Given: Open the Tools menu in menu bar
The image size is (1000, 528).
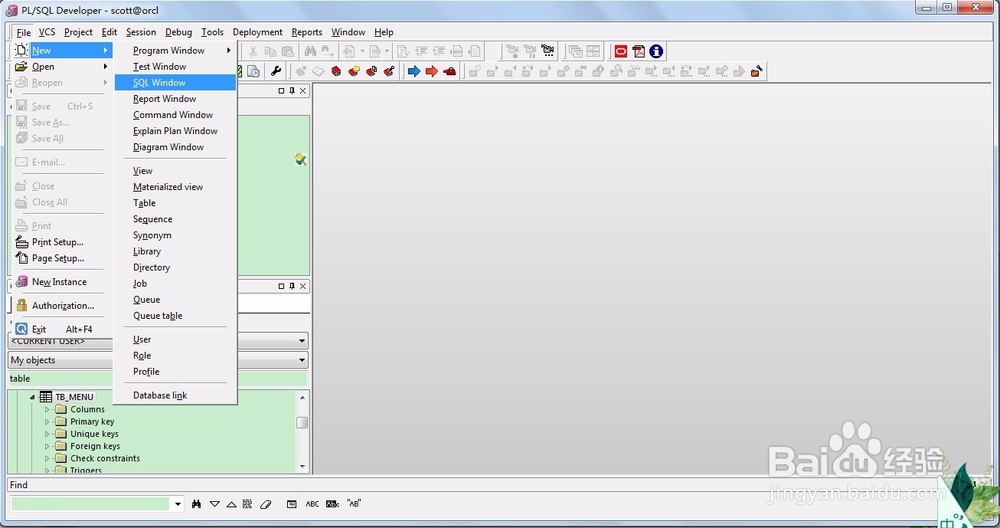Looking at the screenshot, I should click(212, 32).
